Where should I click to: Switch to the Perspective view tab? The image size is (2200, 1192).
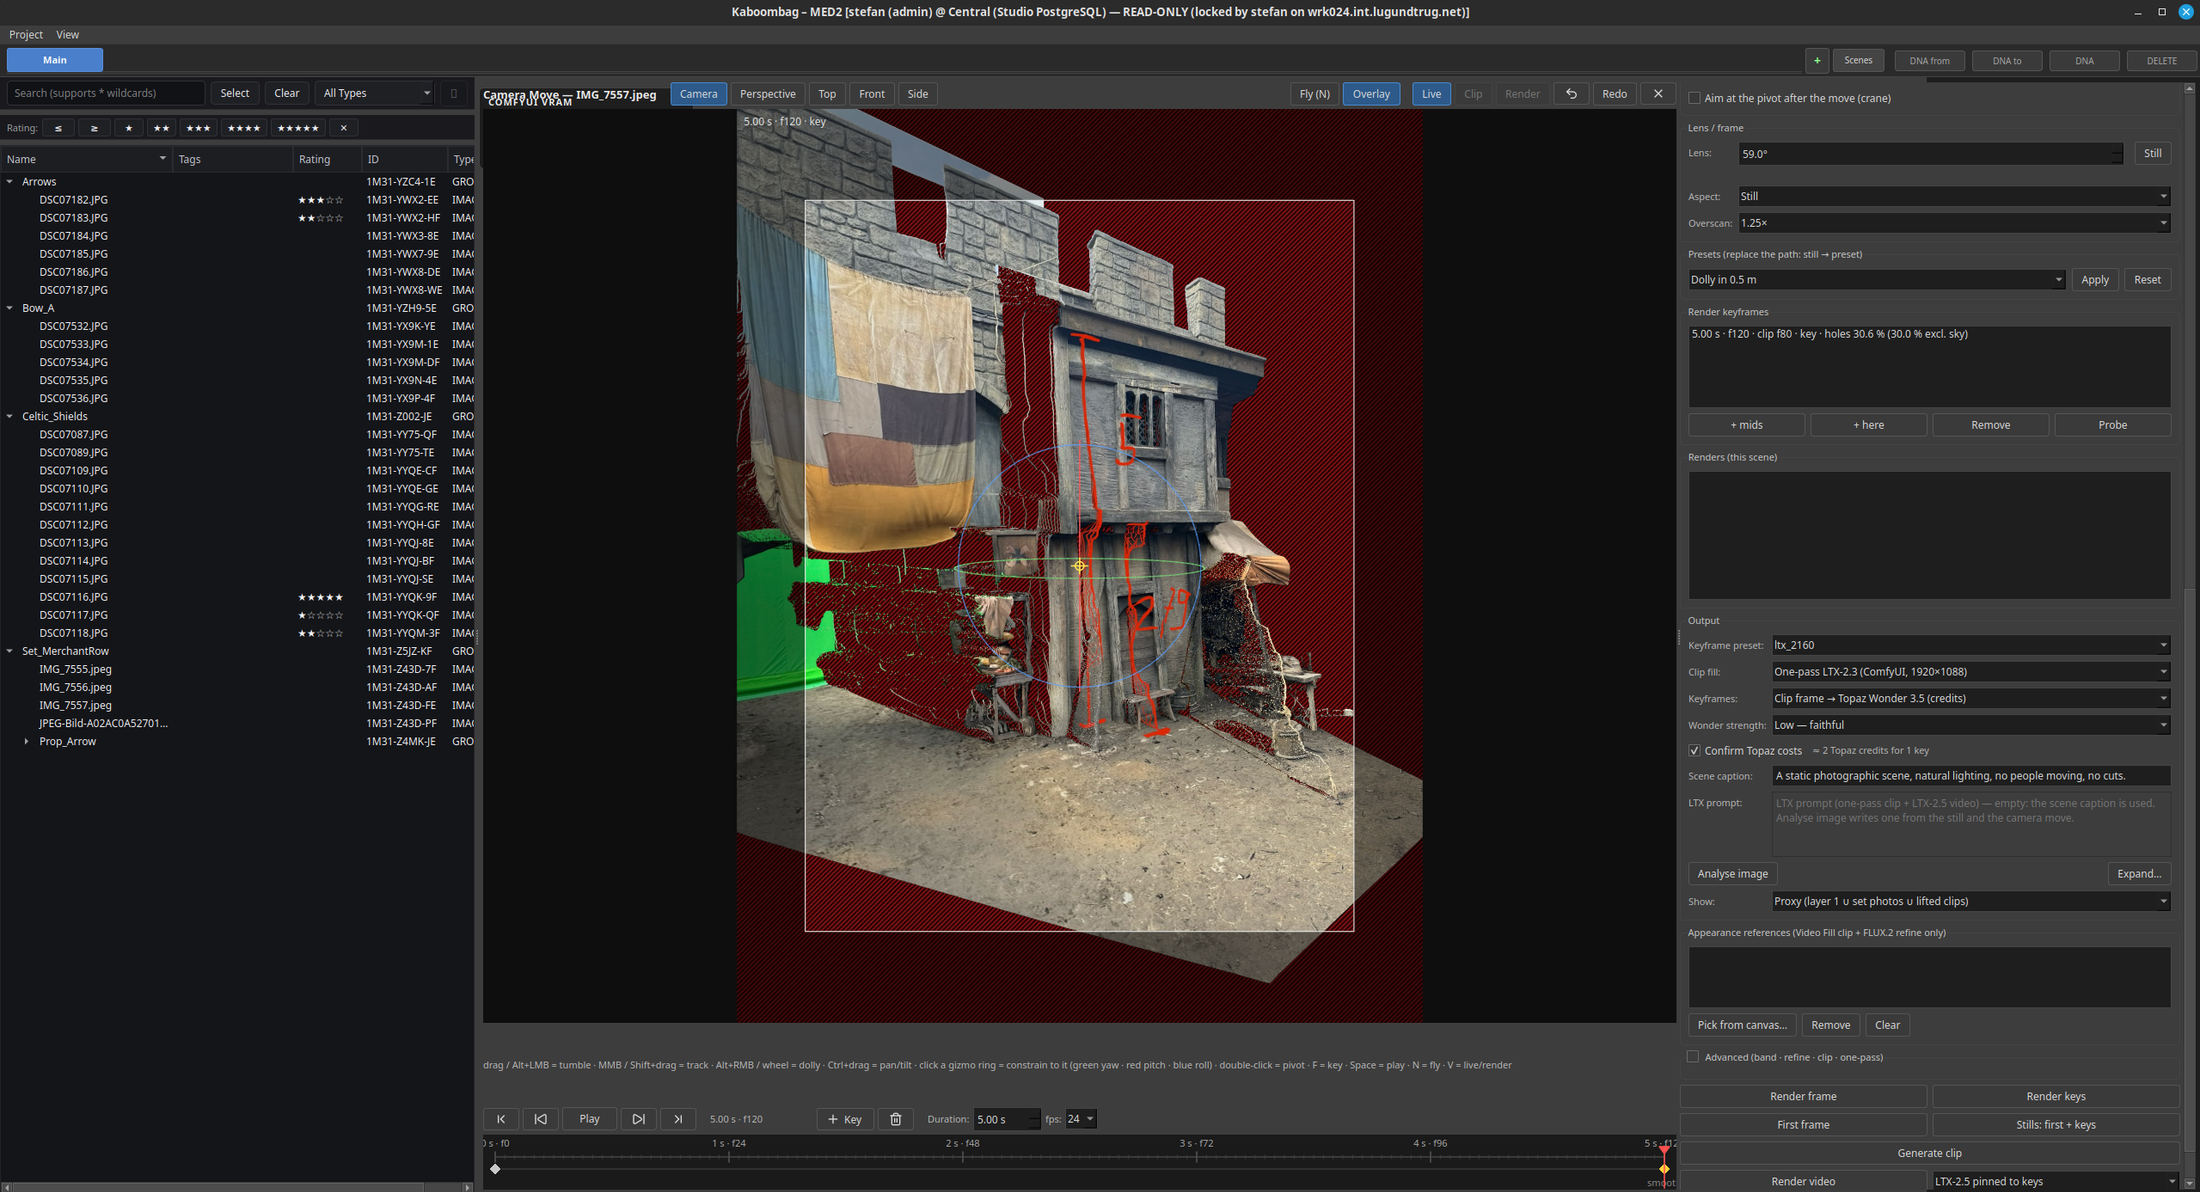click(767, 94)
